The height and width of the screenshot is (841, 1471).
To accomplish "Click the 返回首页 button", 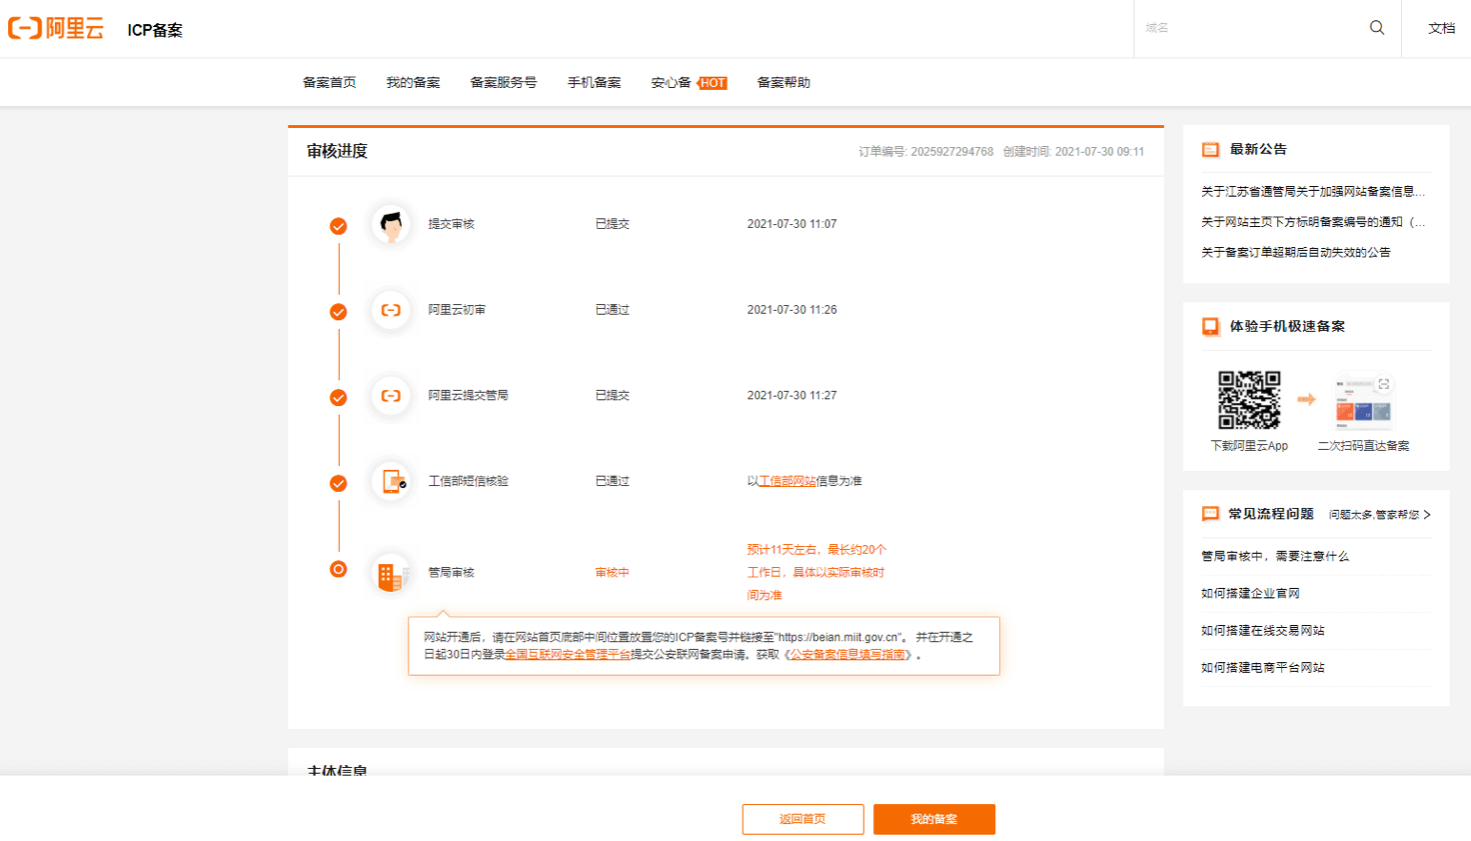I will [803, 819].
